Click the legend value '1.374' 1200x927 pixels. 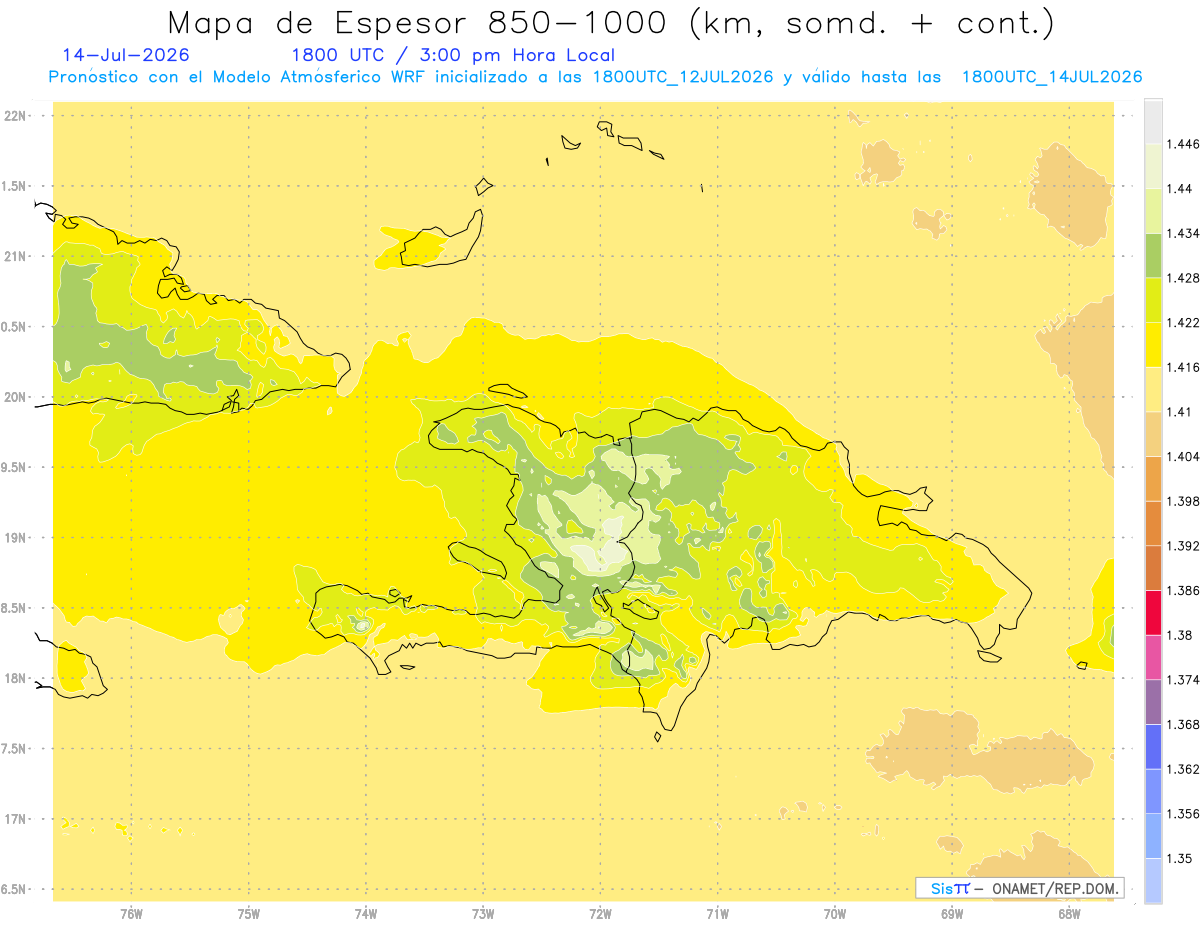click(x=1182, y=680)
